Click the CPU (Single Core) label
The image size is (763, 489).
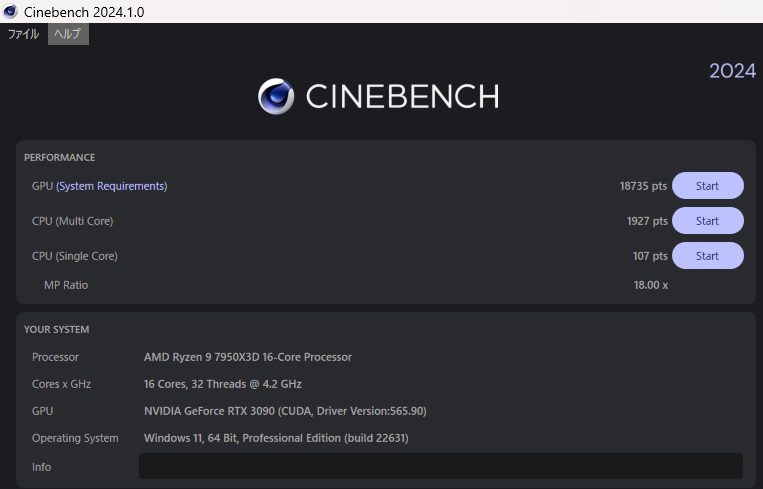pyautogui.click(x=74, y=256)
